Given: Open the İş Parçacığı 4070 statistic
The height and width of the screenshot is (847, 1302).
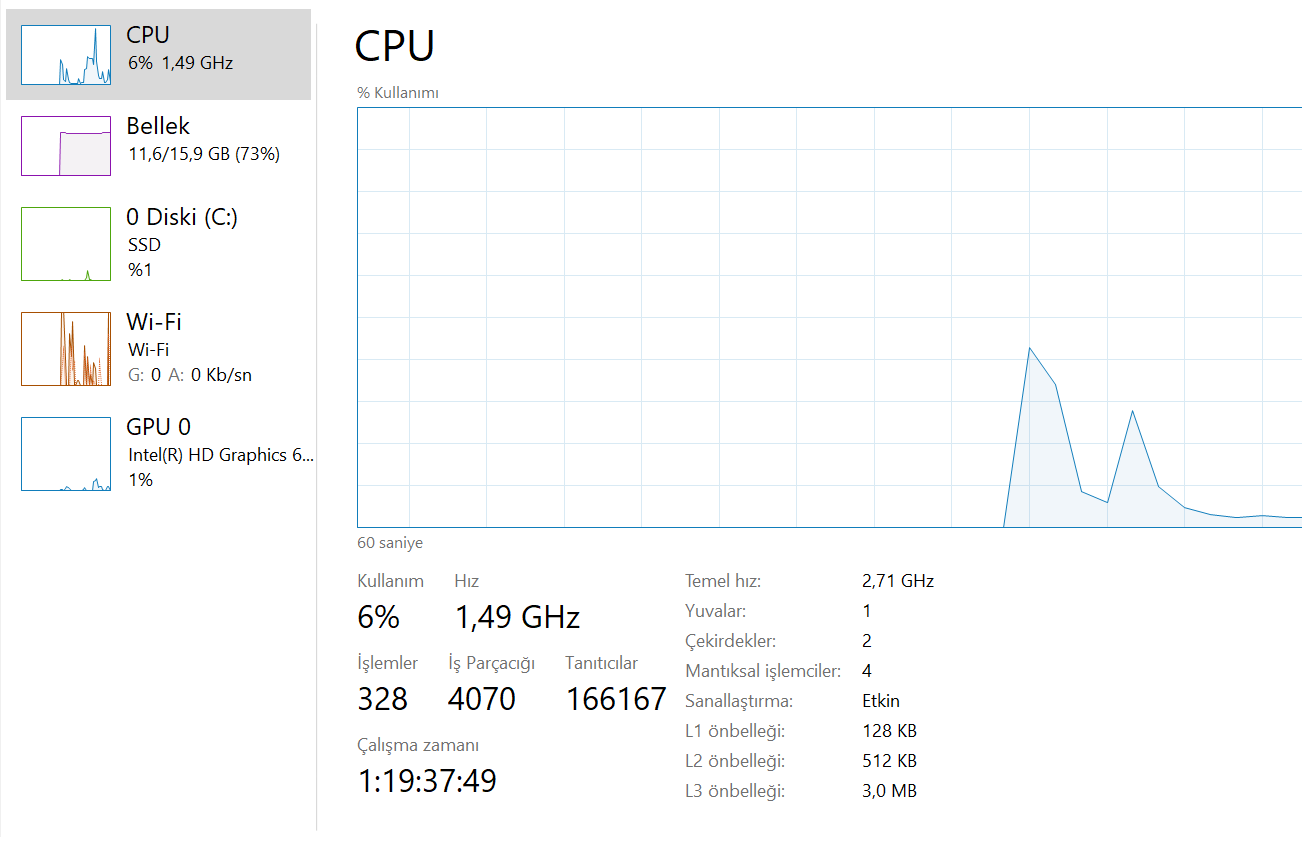Looking at the screenshot, I should pos(481,699).
